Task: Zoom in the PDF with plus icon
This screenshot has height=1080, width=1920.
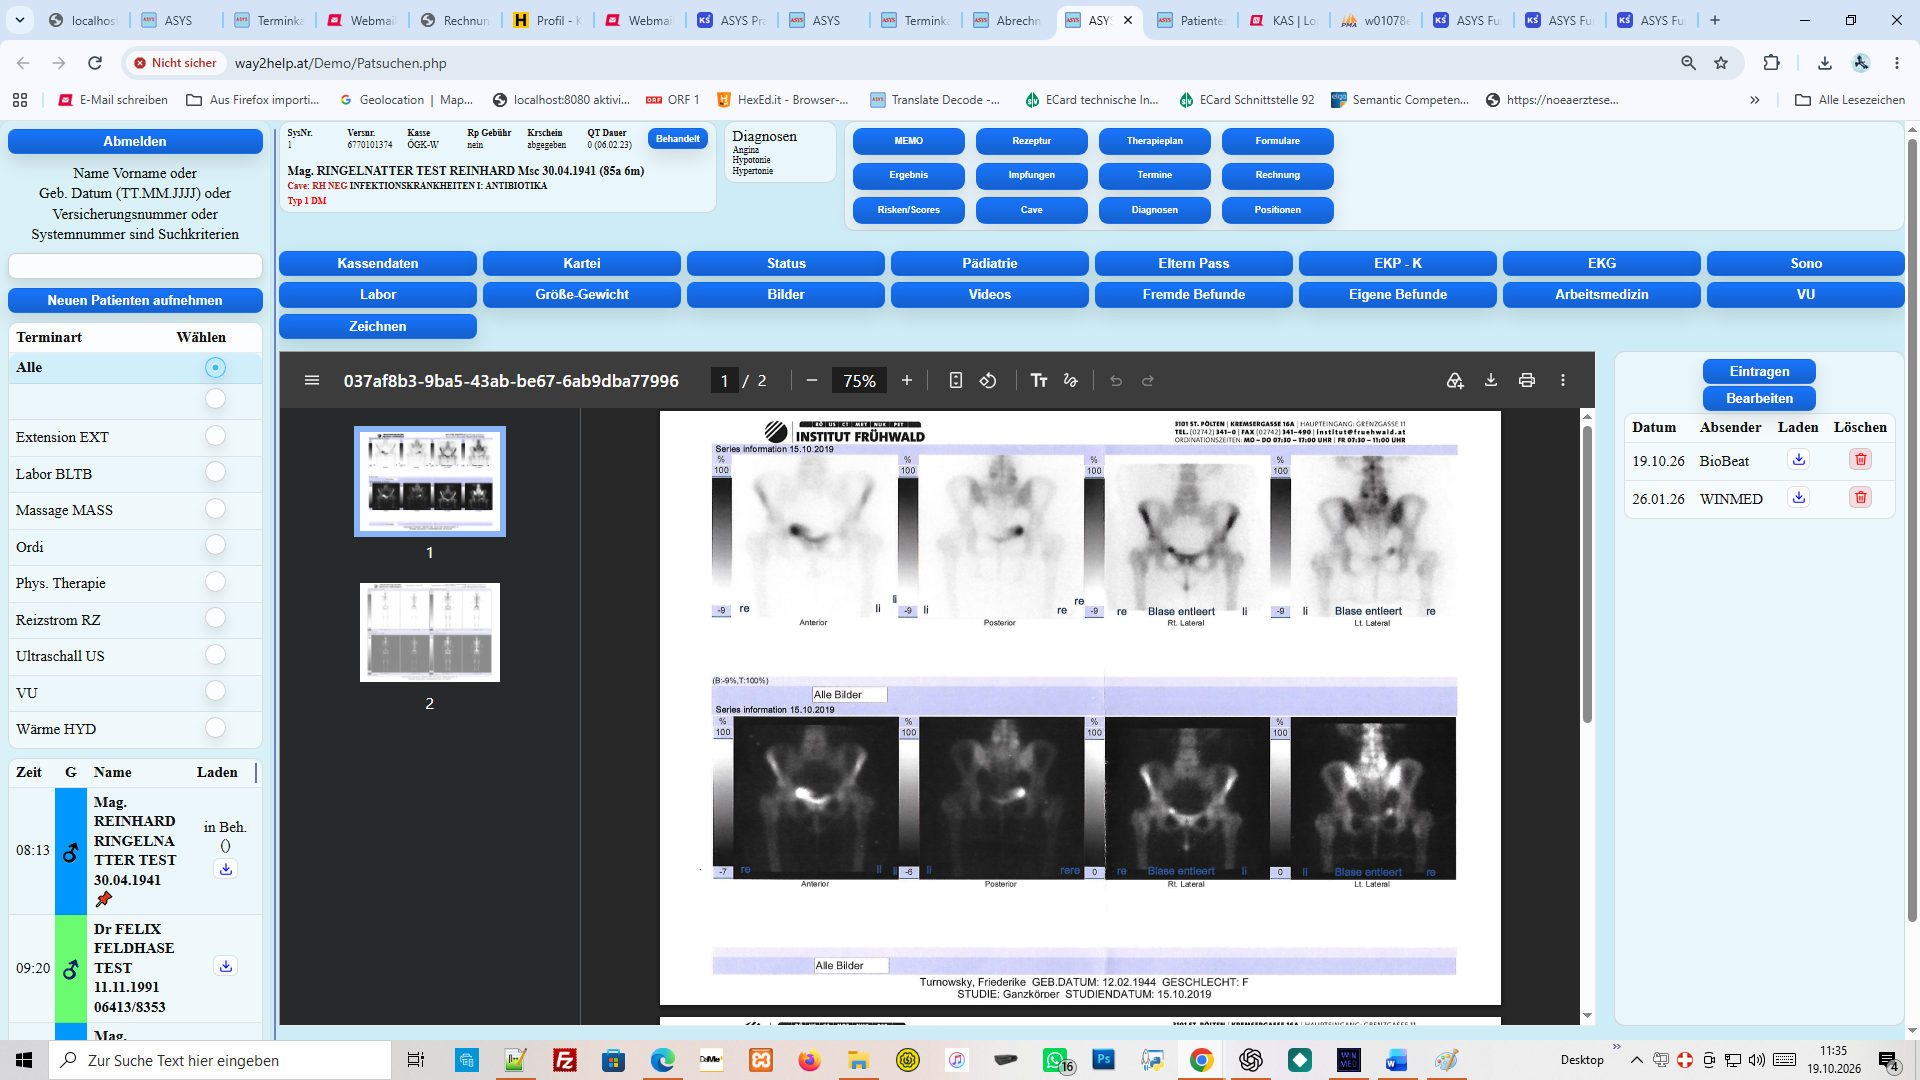Action: pyautogui.click(x=907, y=380)
